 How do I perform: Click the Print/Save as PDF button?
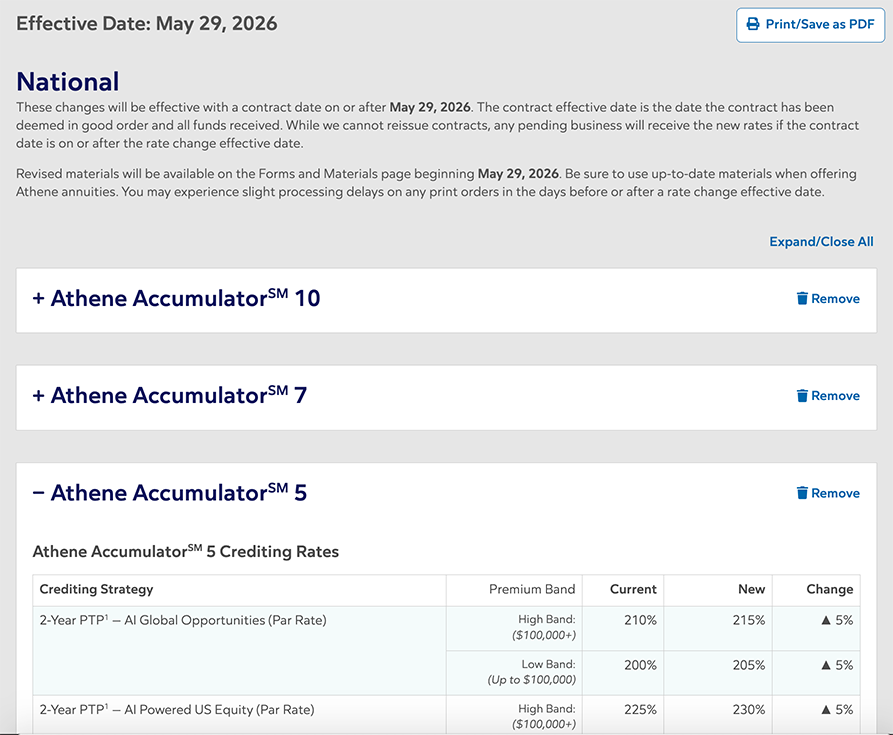[810, 25]
